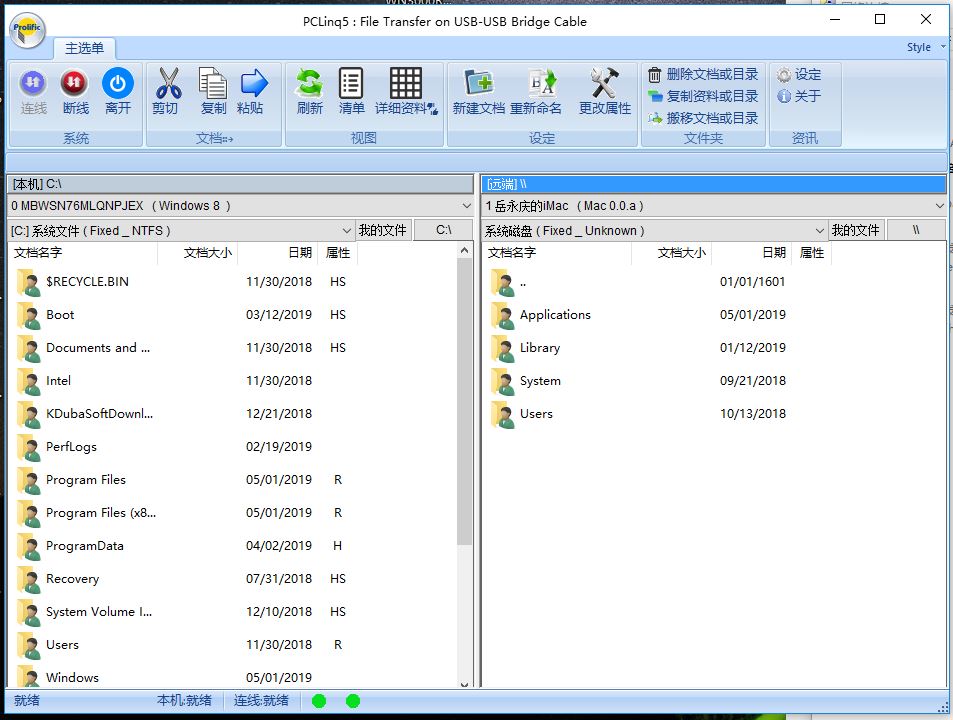Select the Documents and ... folder
This screenshot has width=953, height=720.
pos(98,348)
